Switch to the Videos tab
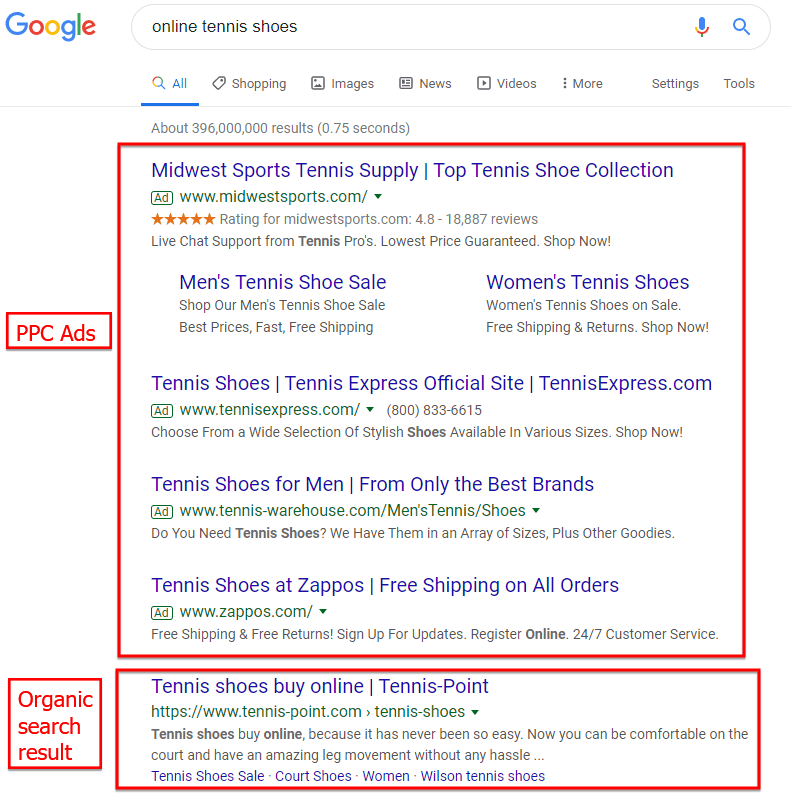The image size is (791, 796). [x=507, y=83]
